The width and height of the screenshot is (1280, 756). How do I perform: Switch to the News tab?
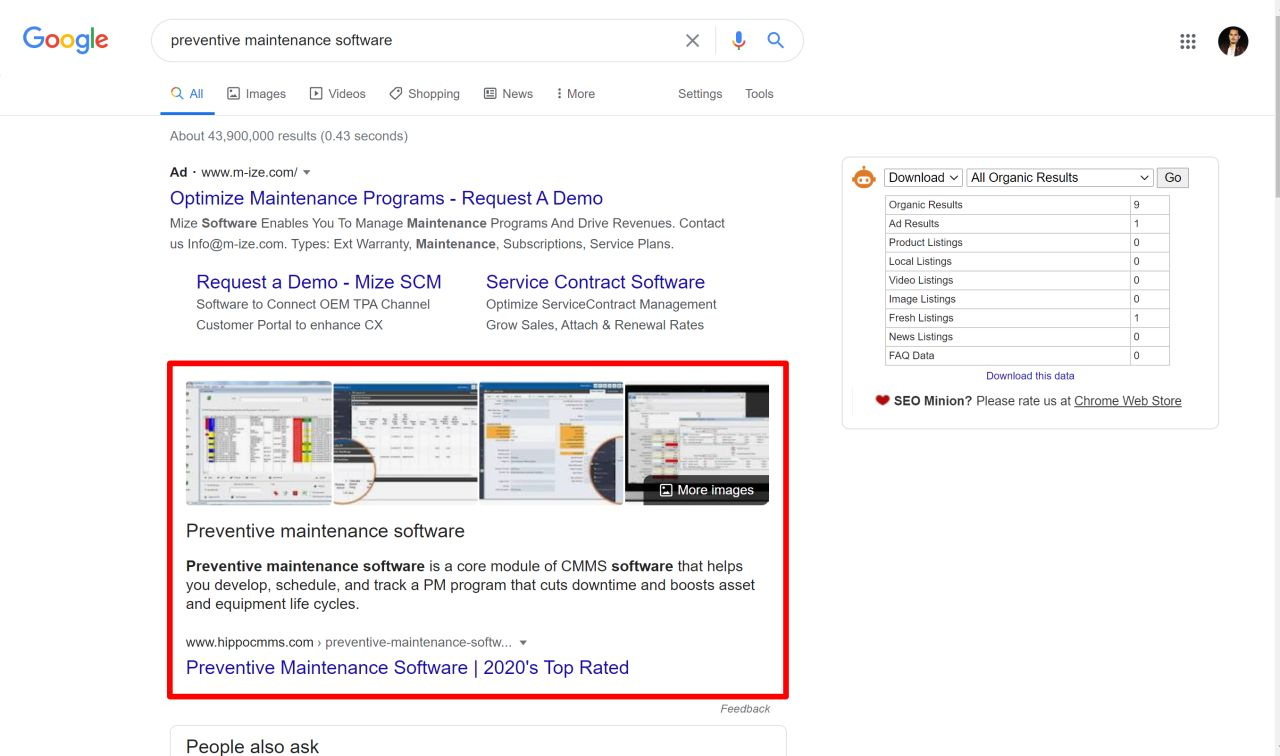(508, 94)
